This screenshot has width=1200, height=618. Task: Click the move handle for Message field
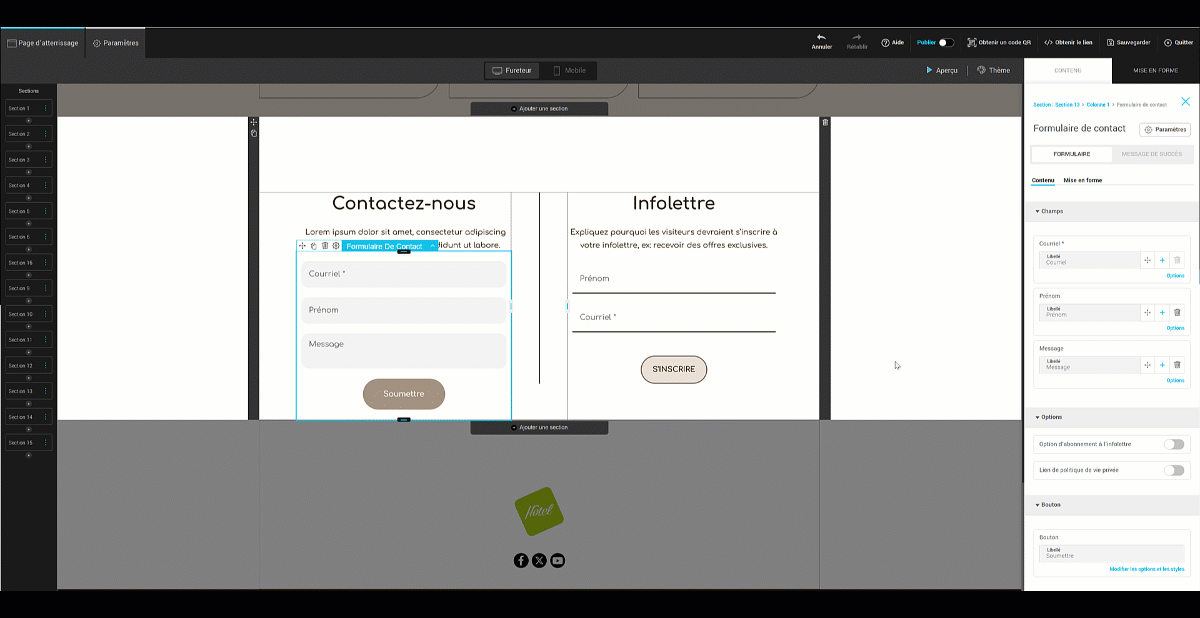[1147, 365]
